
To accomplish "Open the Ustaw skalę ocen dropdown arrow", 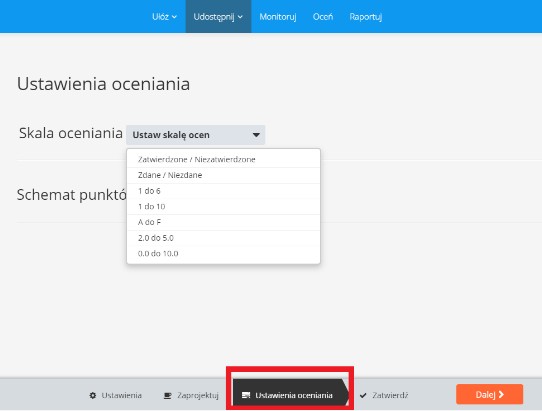I will coord(256,135).
